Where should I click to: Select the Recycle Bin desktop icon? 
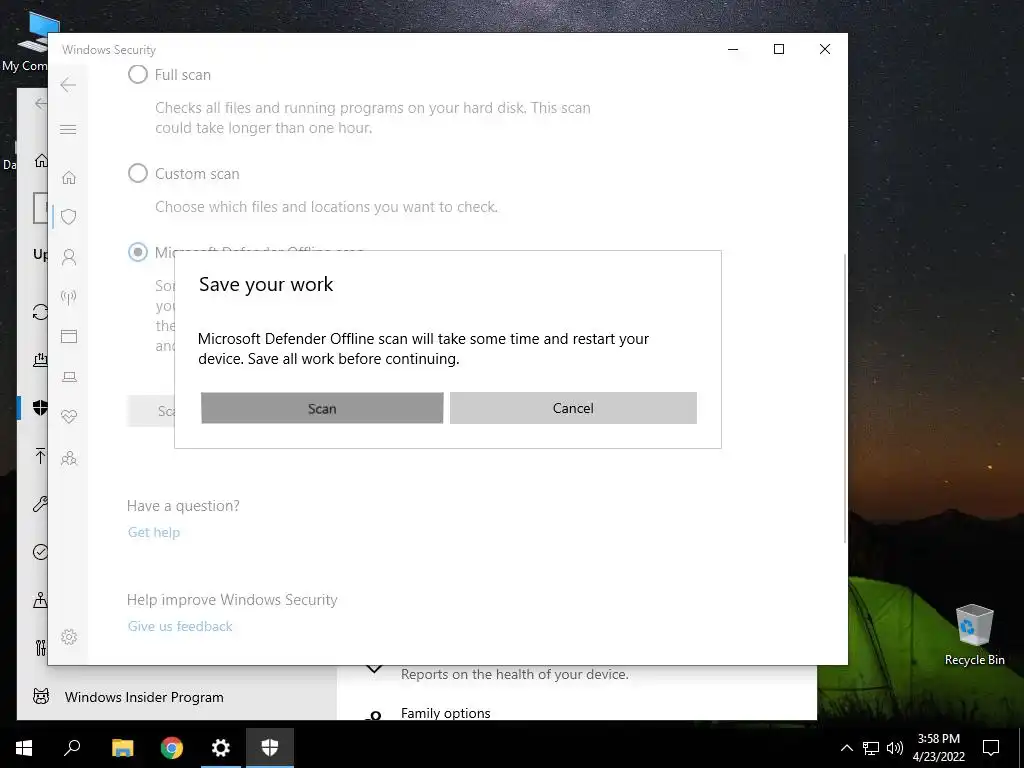(974, 635)
